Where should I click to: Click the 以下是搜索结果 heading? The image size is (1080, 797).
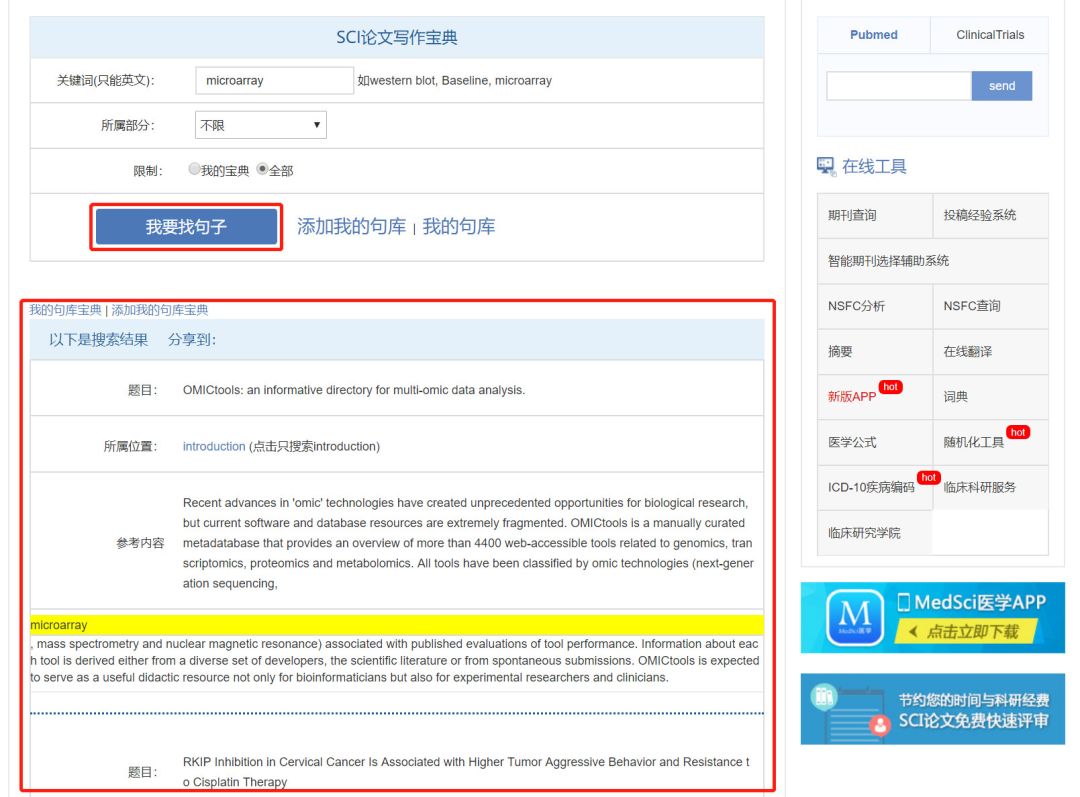[98, 340]
